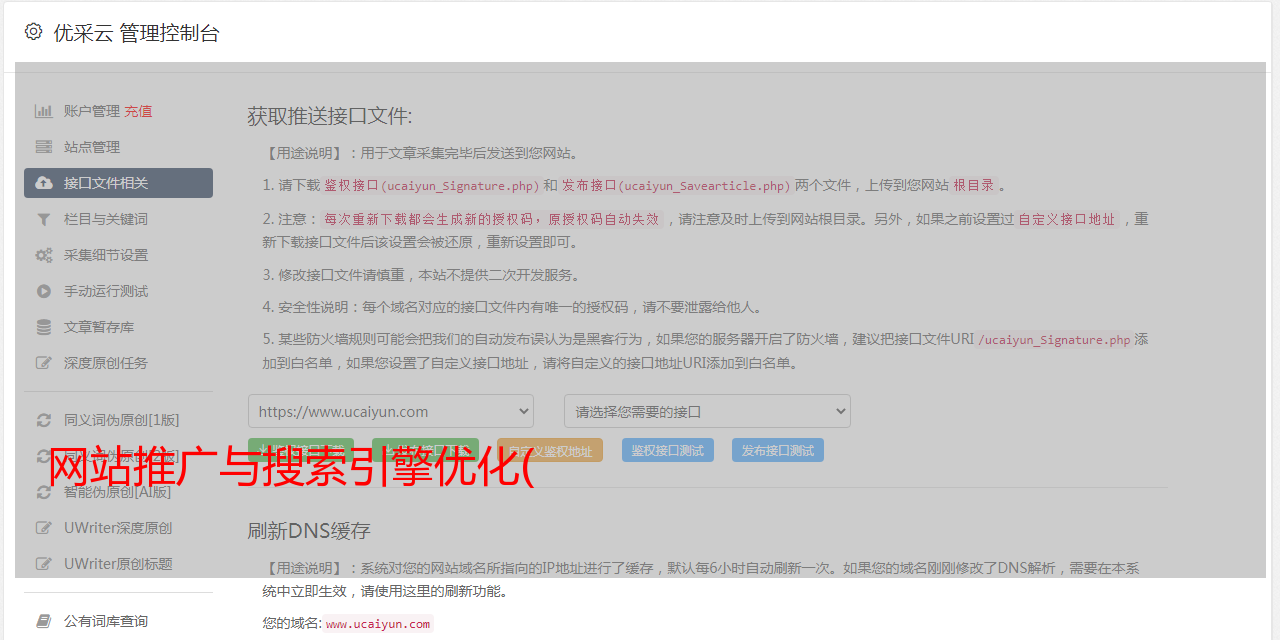Click the 发布接口(ucaiyun_Saveарticle.php) code text
The width and height of the screenshot is (1280, 640).
676,186
